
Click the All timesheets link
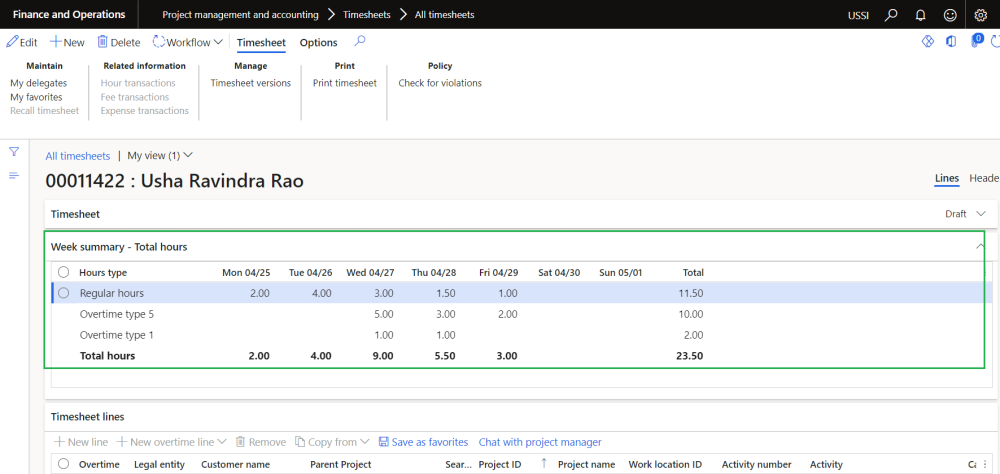coord(78,156)
